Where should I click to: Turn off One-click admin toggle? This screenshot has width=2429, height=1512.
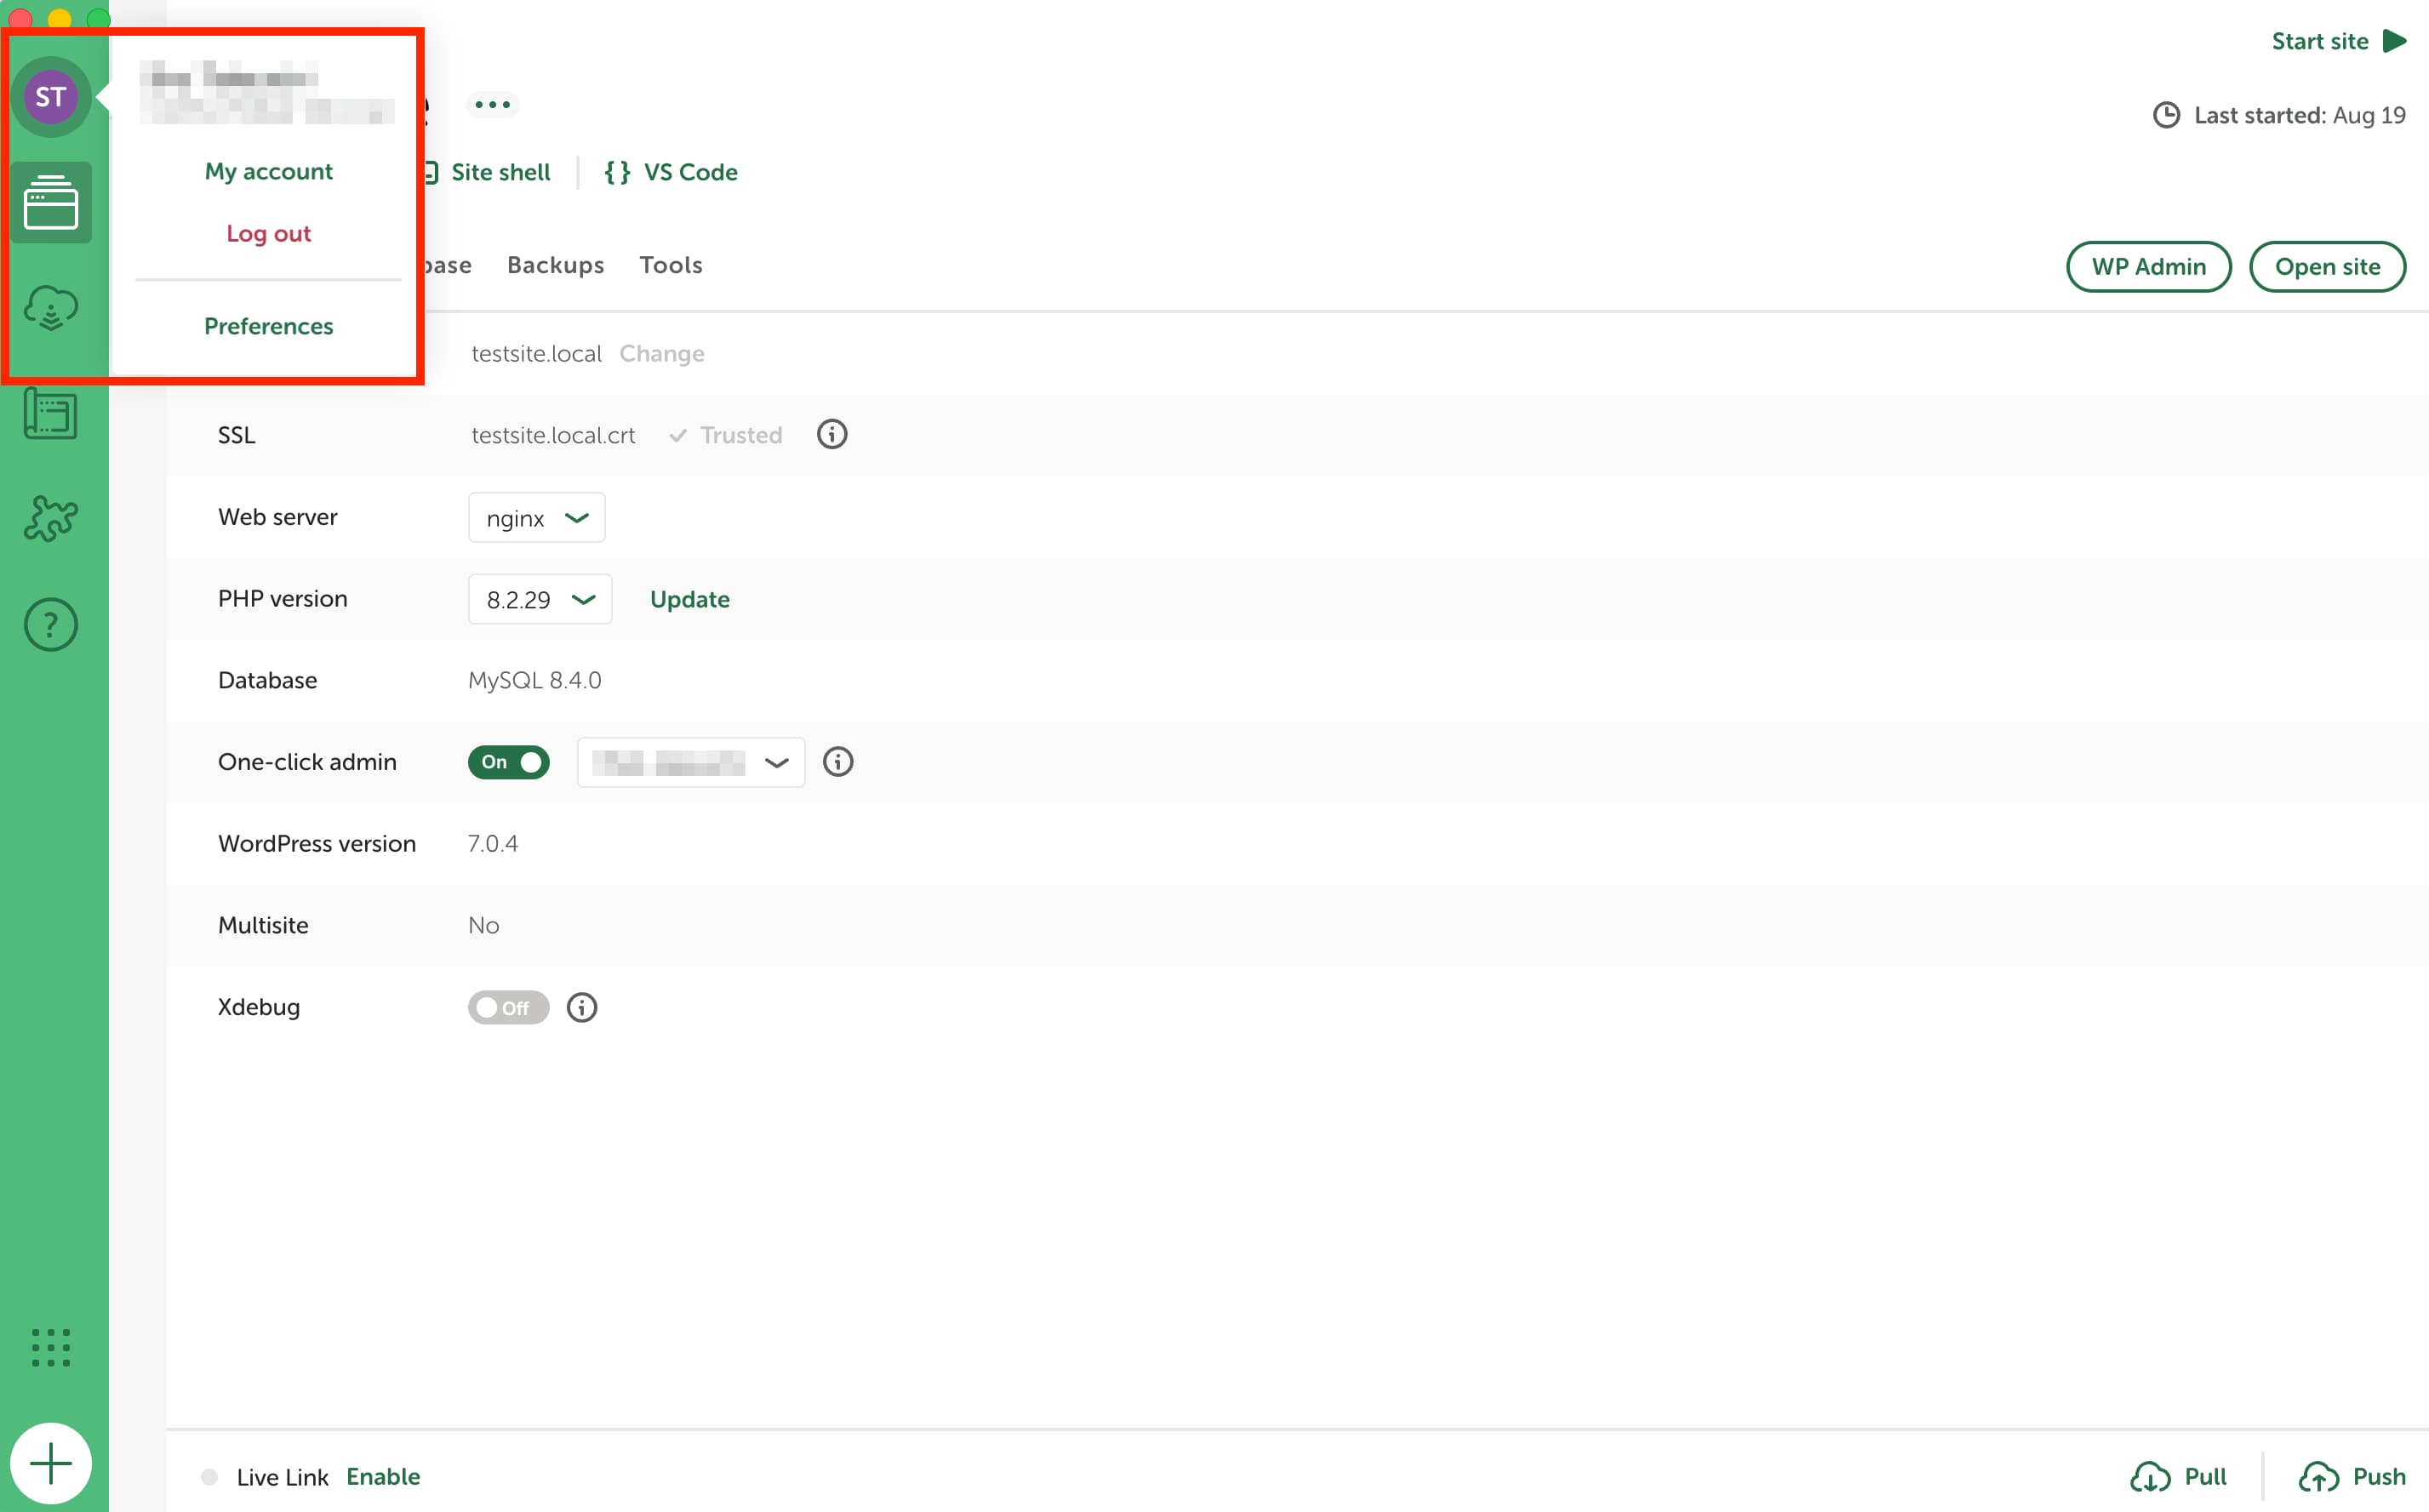[509, 762]
